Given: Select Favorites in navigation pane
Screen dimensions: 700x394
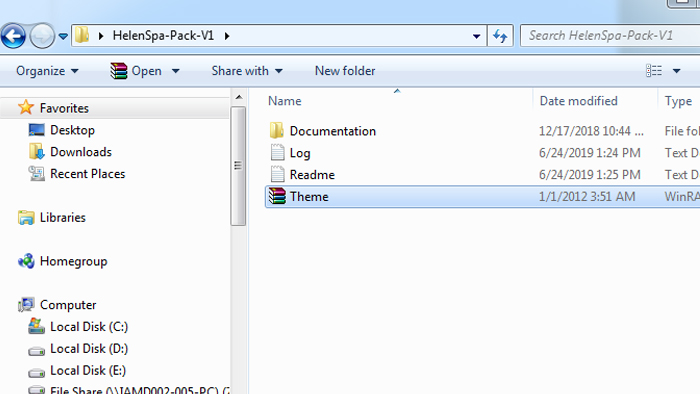Looking at the screenshot, I should (64, 108).
